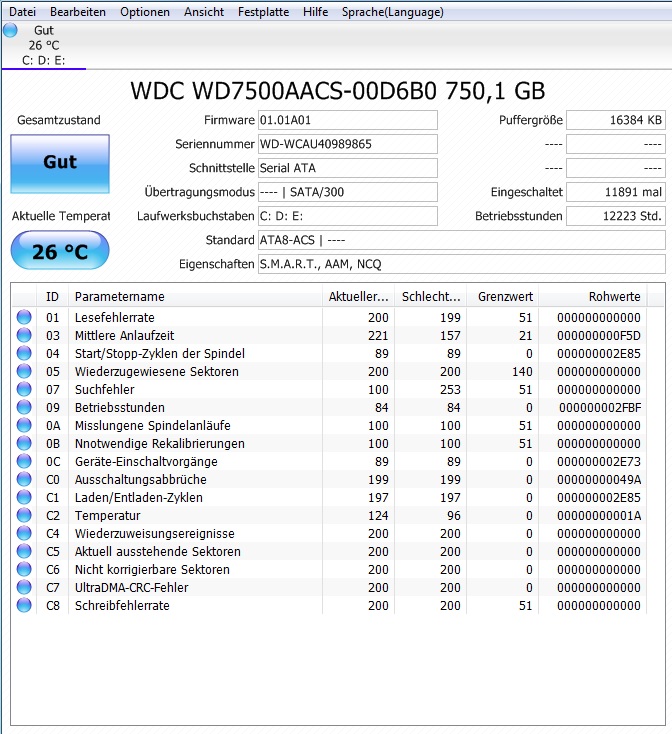Open the Festplatte menu

point(263,12)
